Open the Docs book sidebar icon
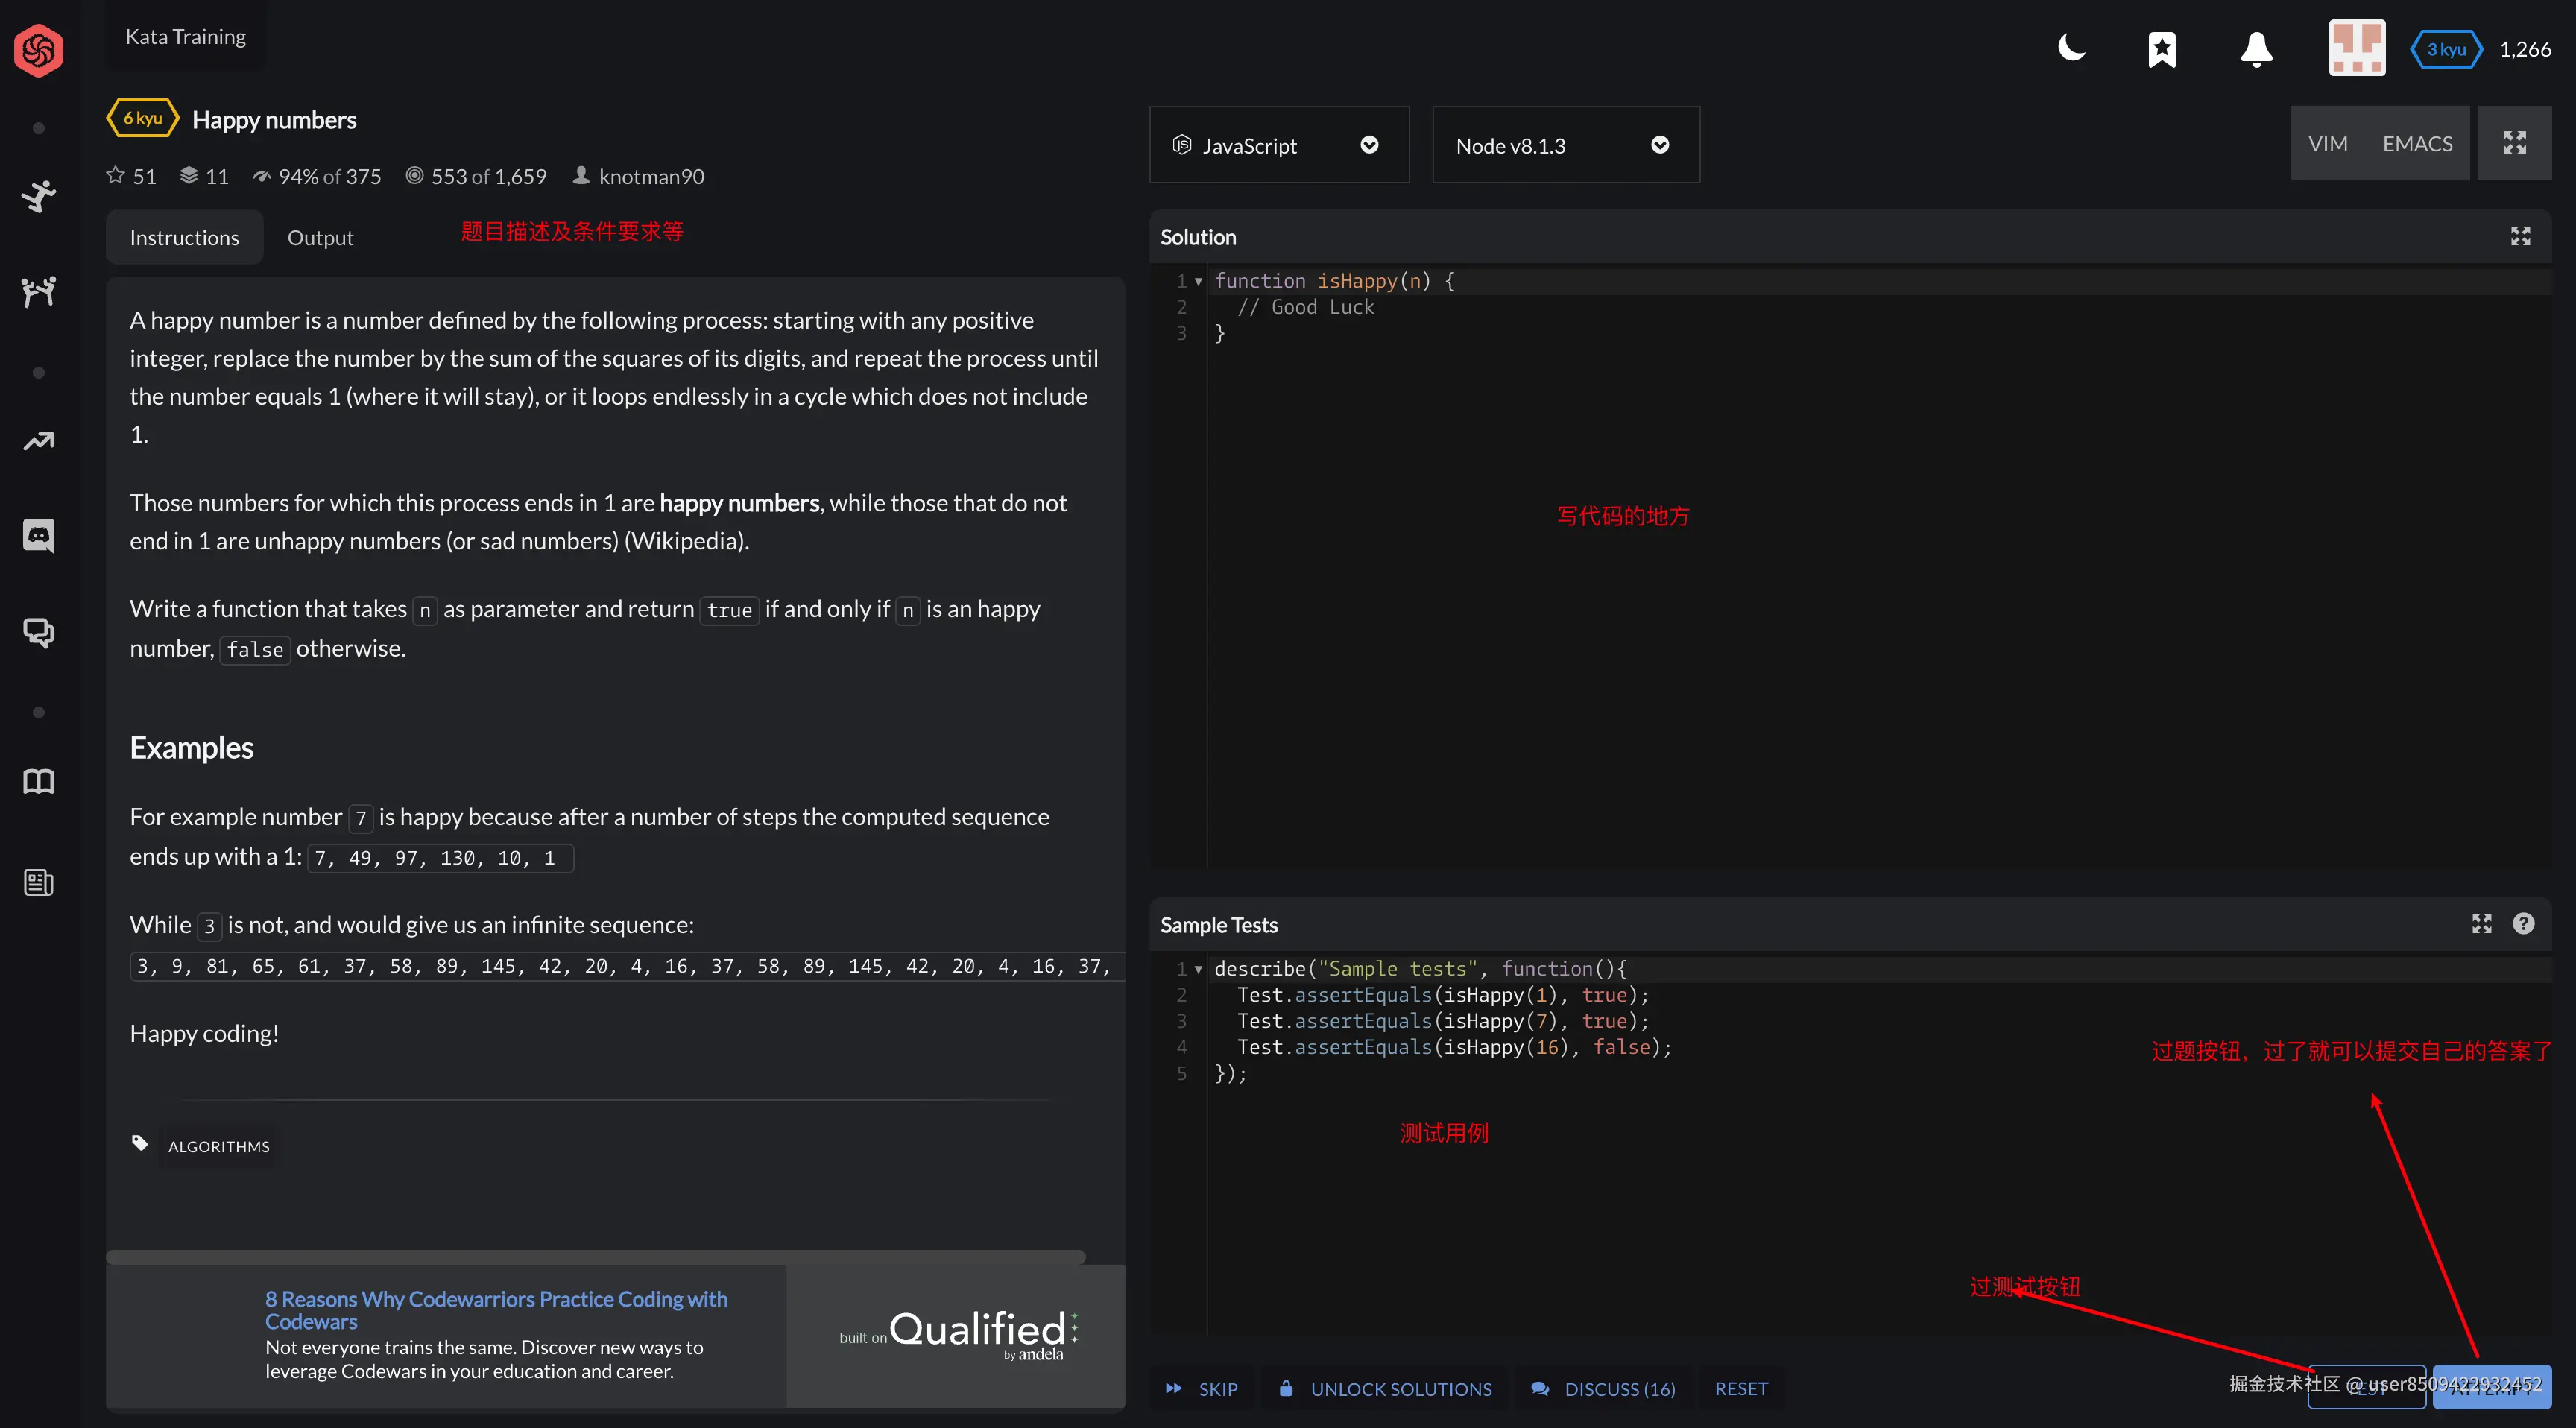The height and width of the screenshot is (1428, 2576). pyautogui.click(x=39, y=781)
